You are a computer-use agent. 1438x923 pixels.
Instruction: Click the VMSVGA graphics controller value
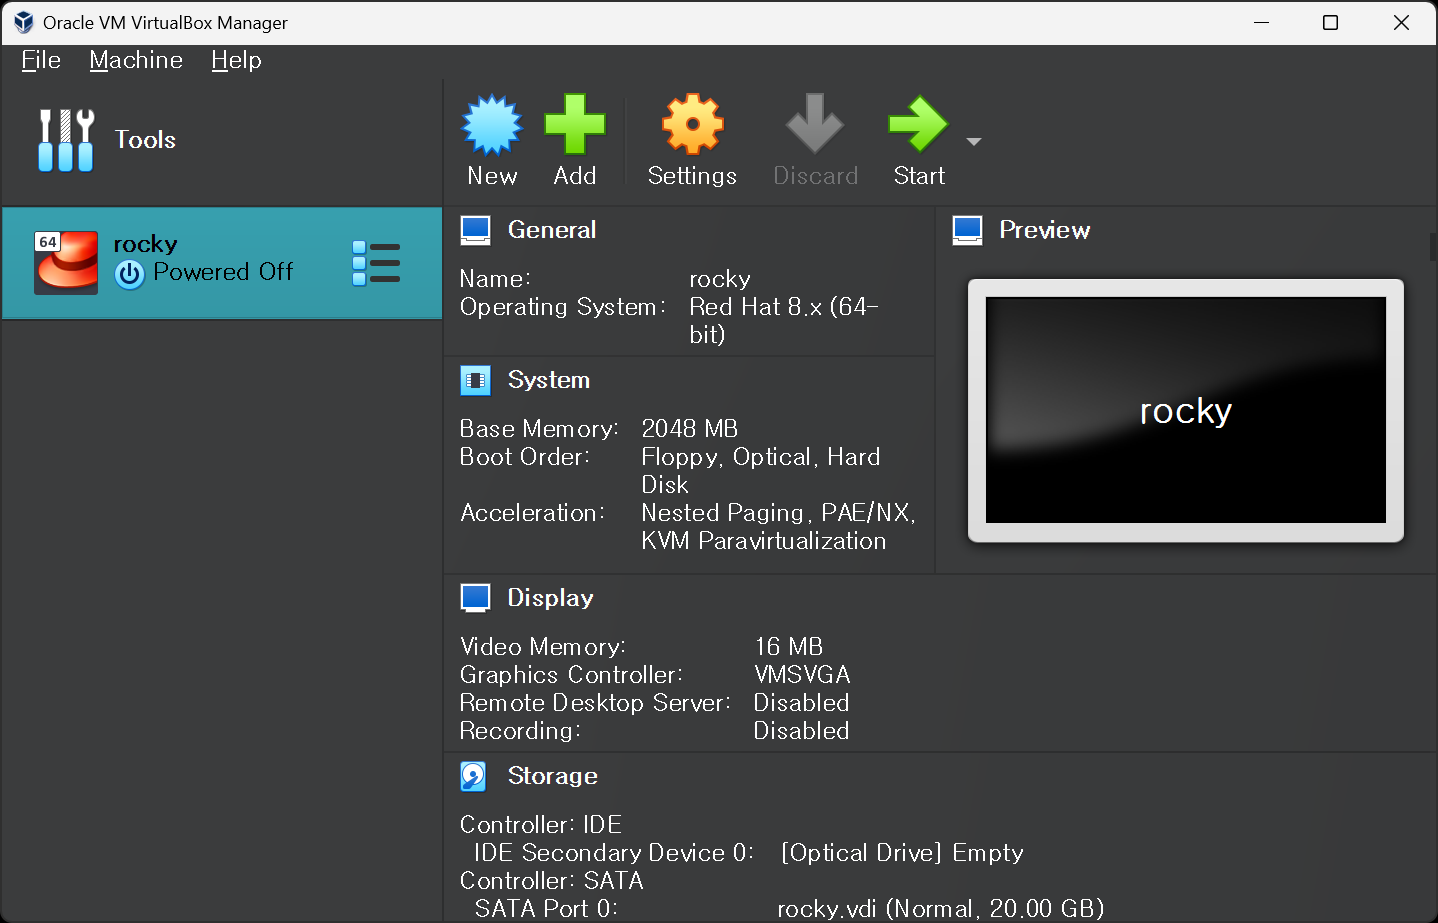pos(802,675)
